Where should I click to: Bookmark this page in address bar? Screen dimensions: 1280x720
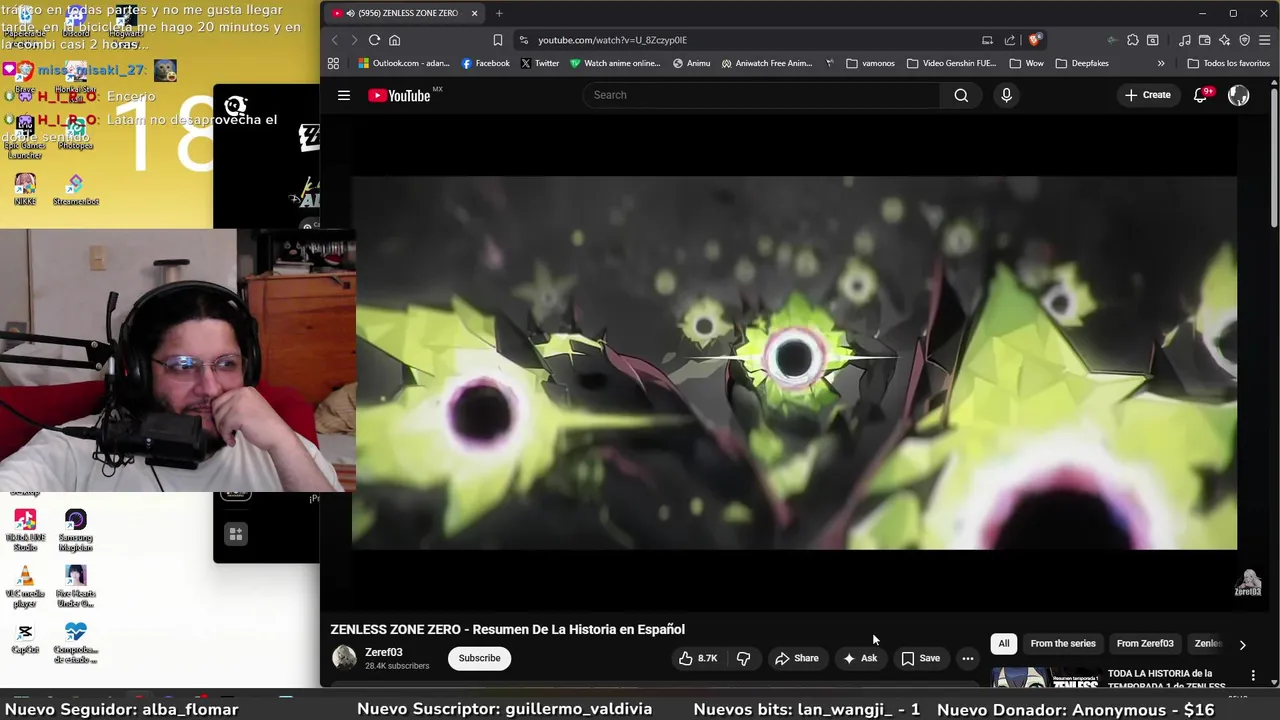pos(497,40)
